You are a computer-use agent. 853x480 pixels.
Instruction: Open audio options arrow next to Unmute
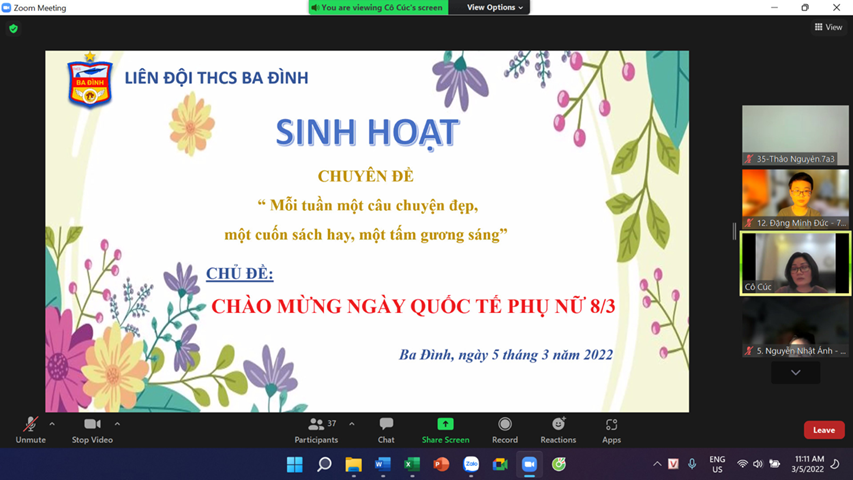52,423
